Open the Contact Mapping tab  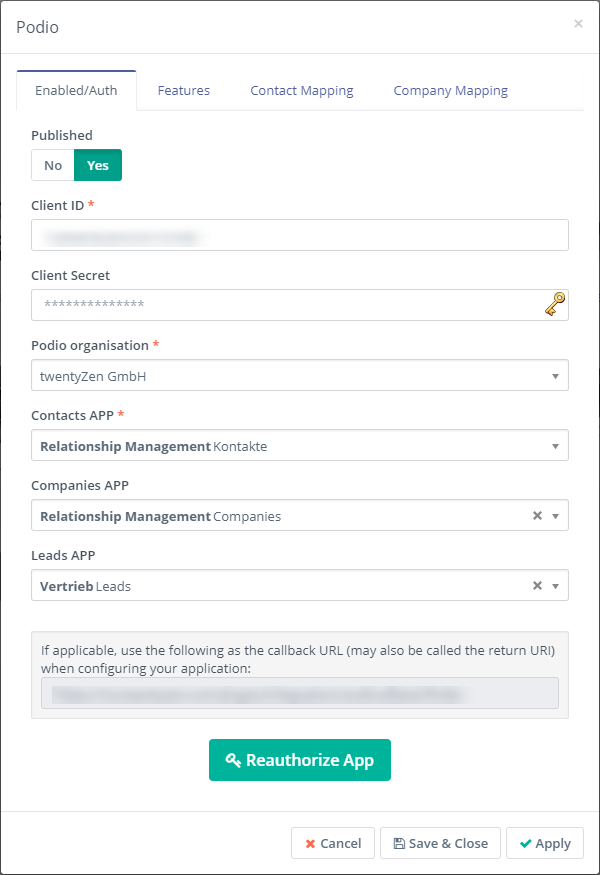tap(302, 90)
